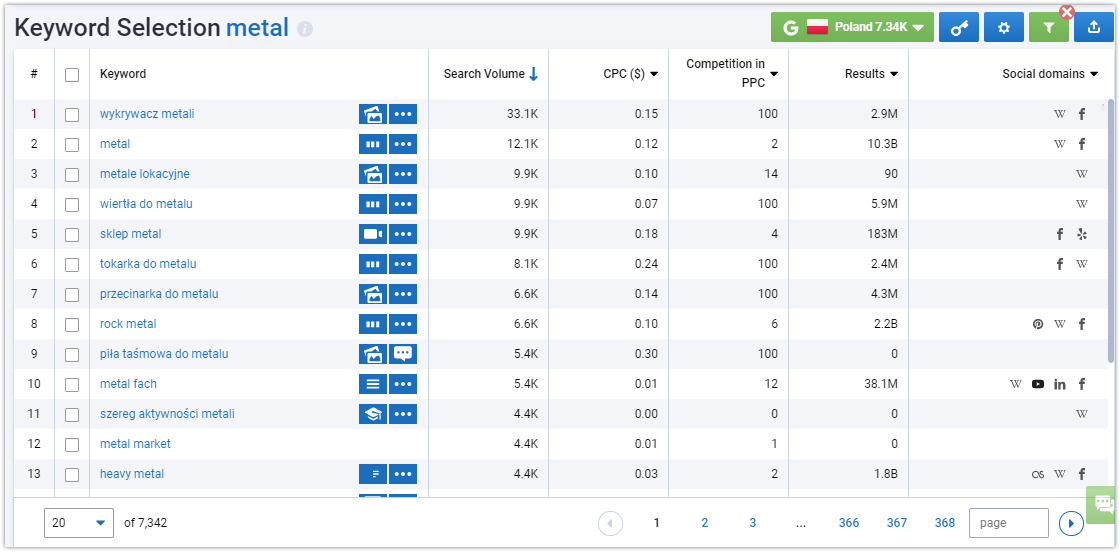Click the info icon beside metal title
1120x552 pixels.
305,29
